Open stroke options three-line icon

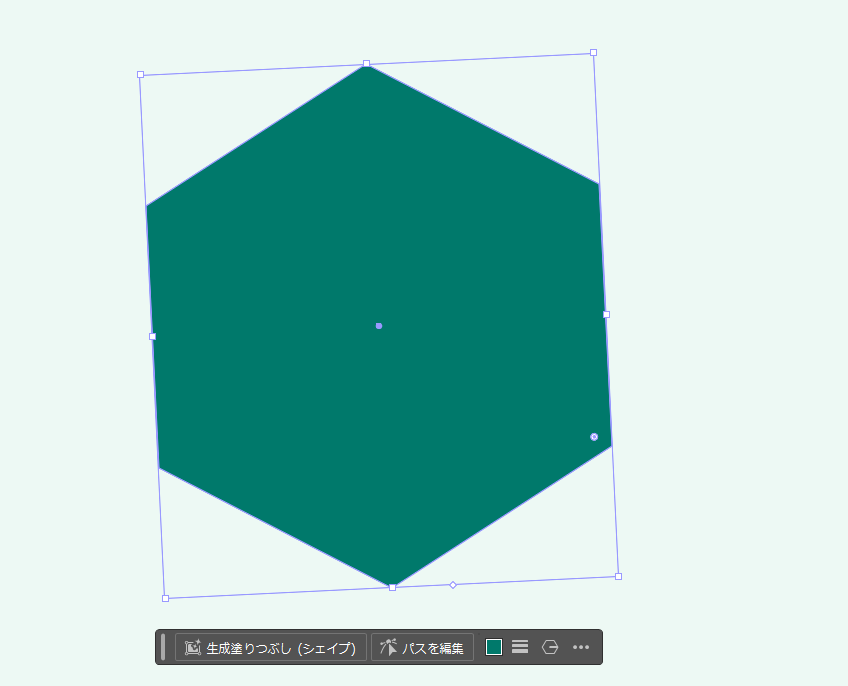(x=520, y=647)
